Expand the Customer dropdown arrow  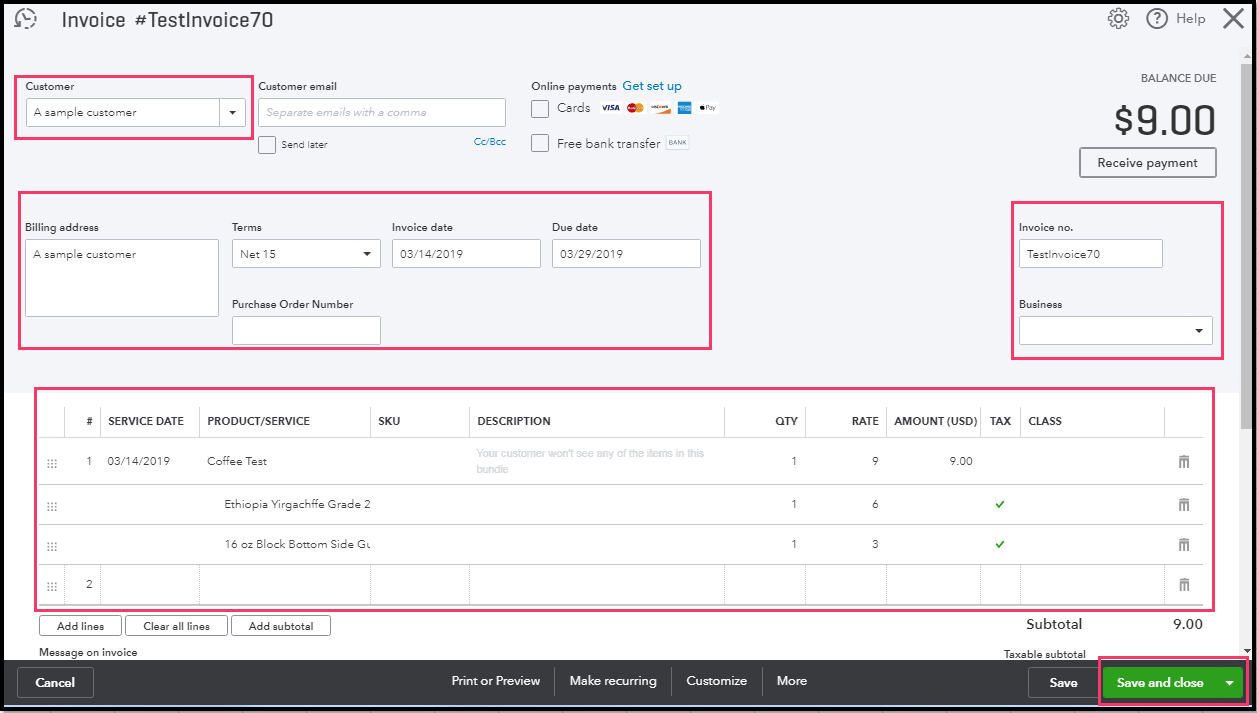pyautogui.click(x=232, y=113)
